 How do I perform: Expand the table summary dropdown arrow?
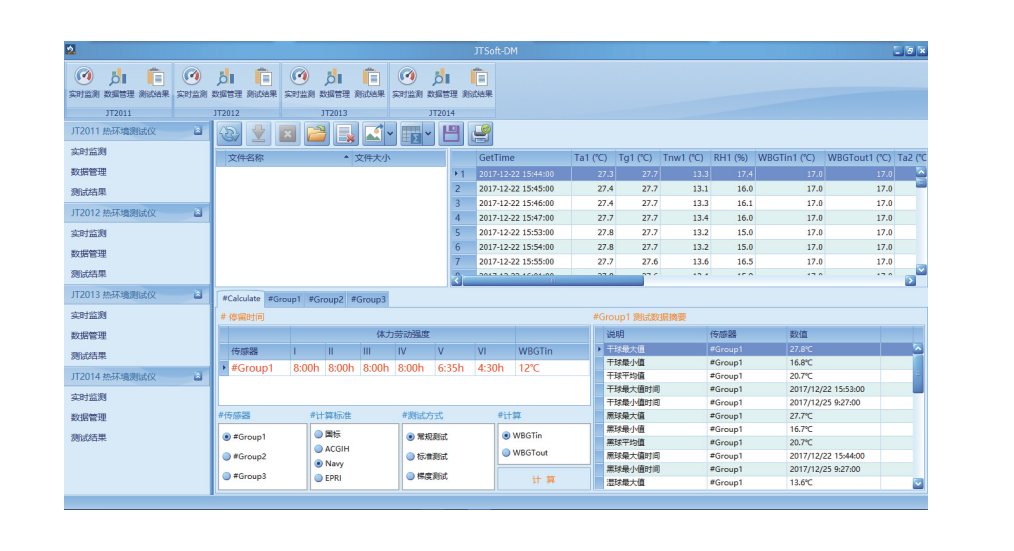429,134
